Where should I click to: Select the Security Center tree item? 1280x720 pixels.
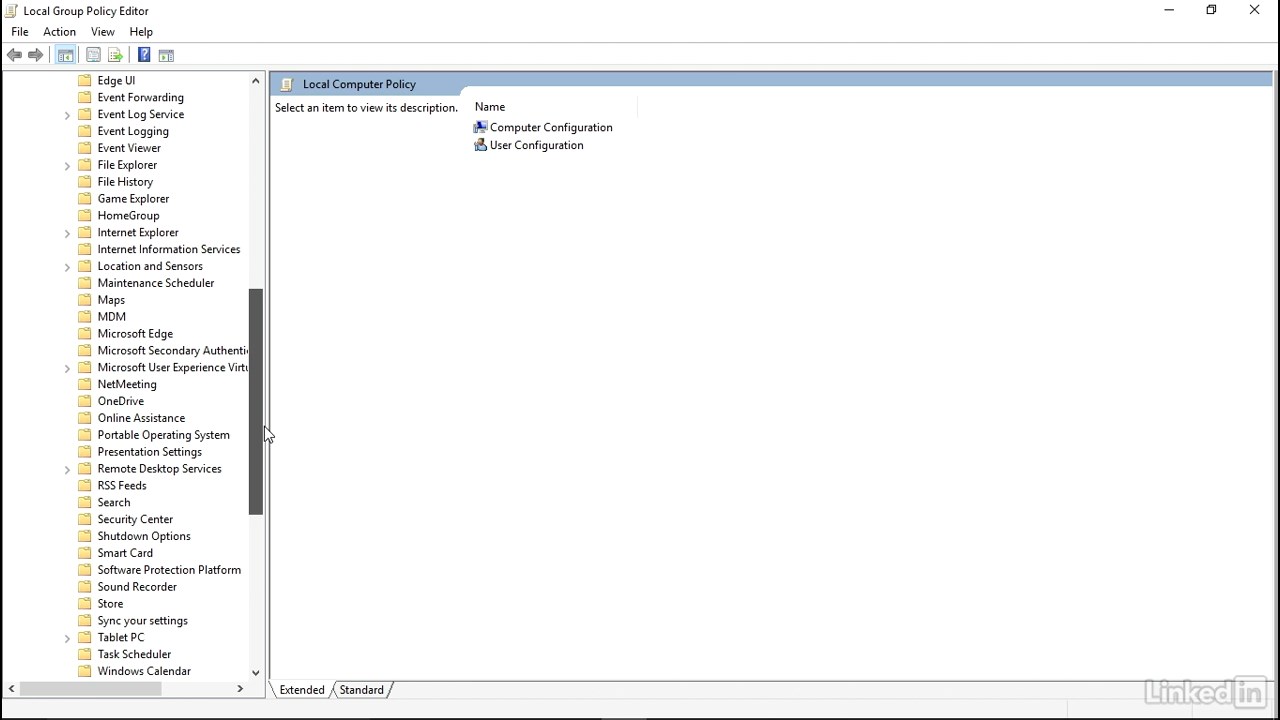[135, 519]
